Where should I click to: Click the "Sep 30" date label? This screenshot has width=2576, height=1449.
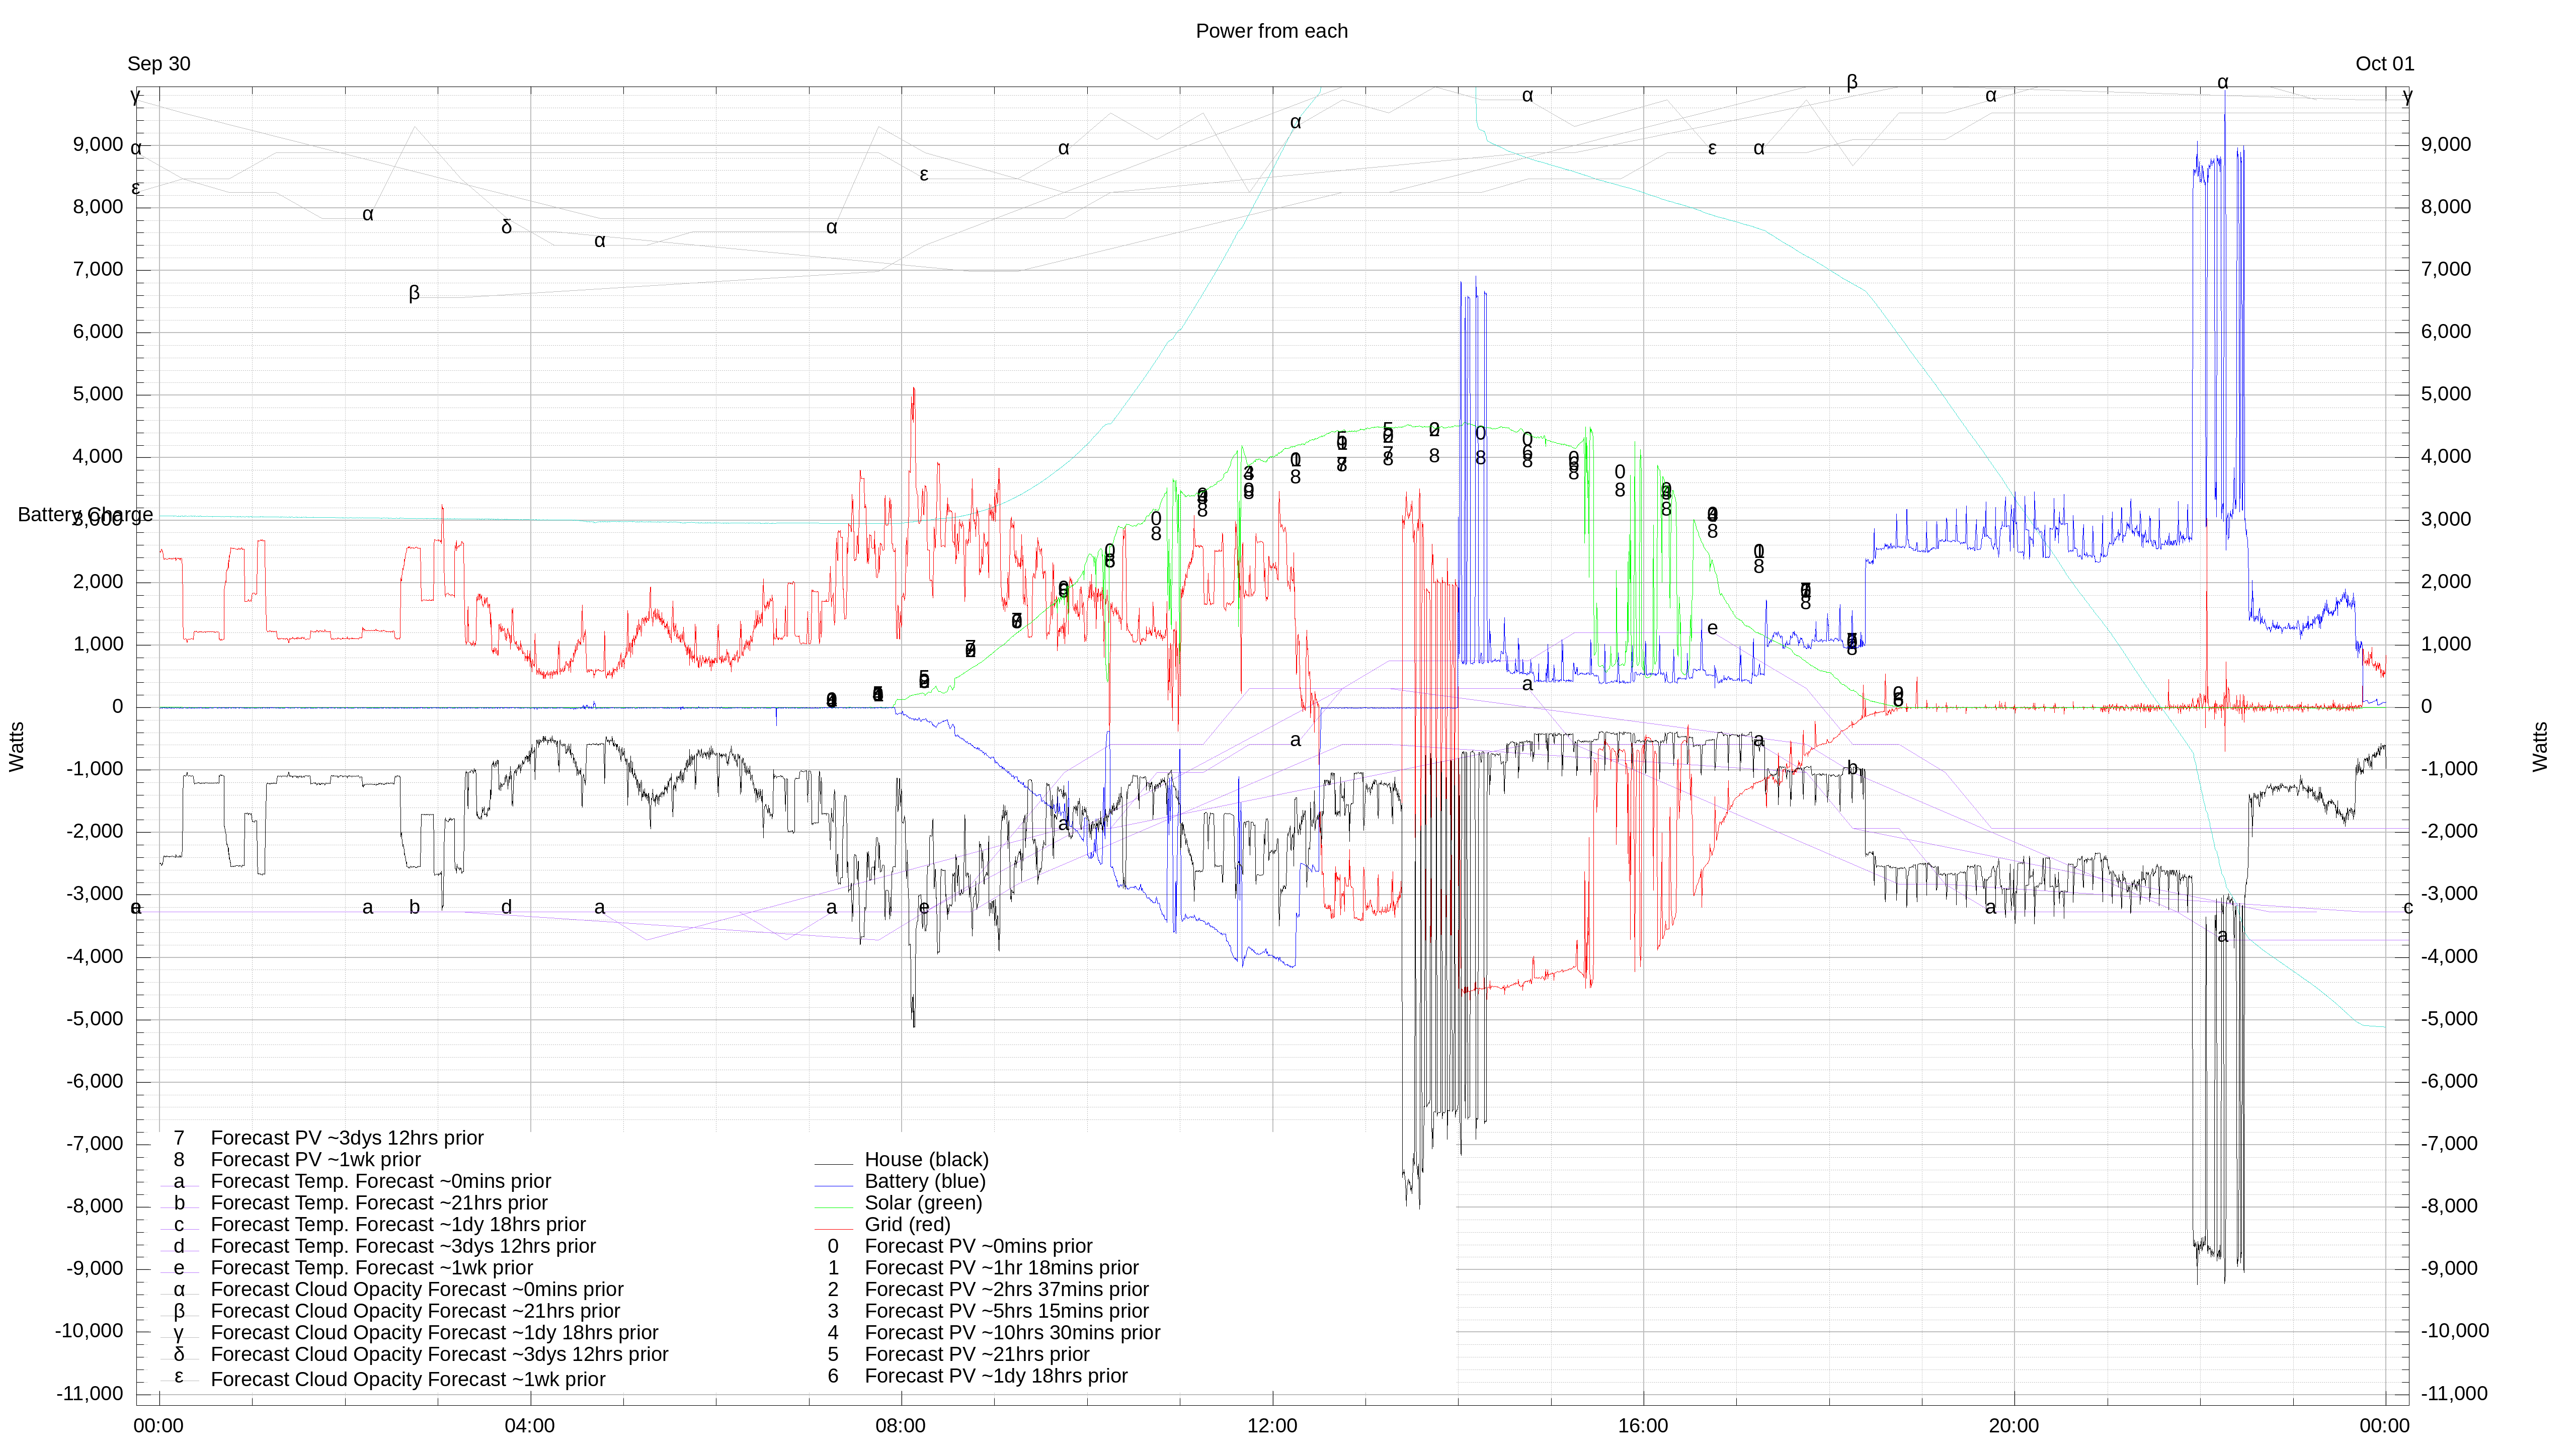point(159,64)
